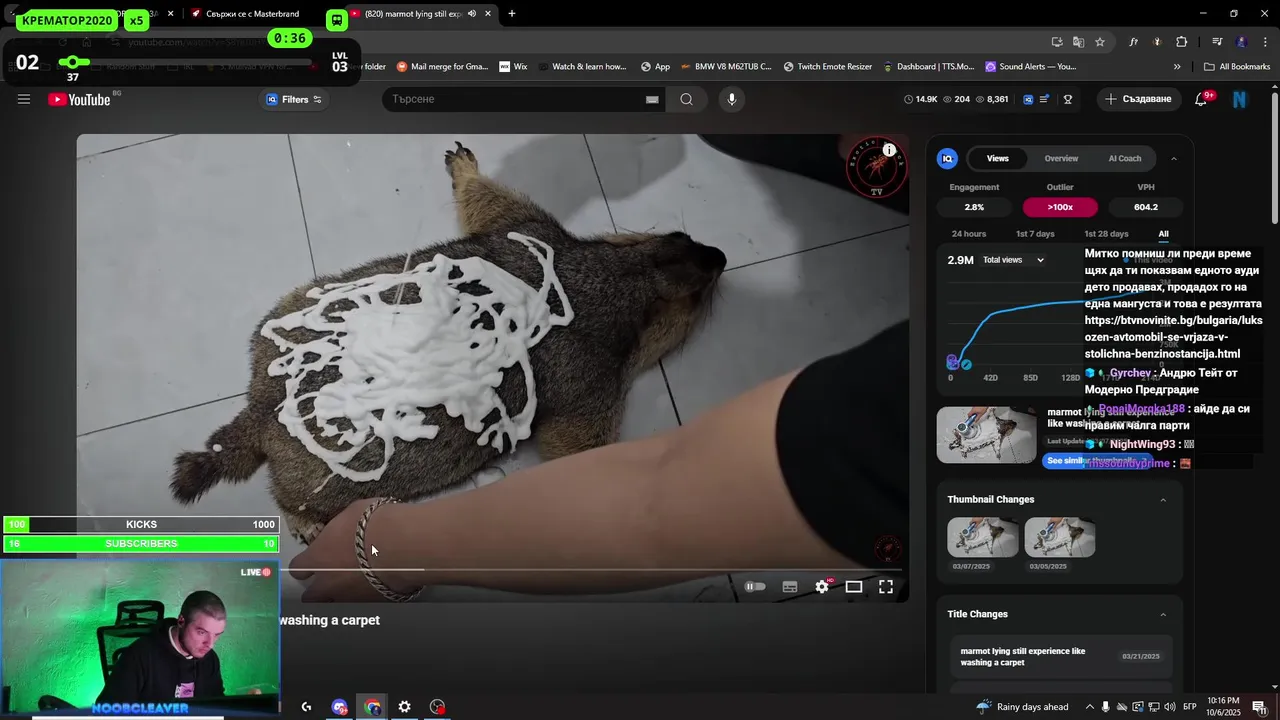Open Dashboard TTS.Mo bookmark
Image resolution: width=1280 pixels, height=720 pixels.
point(929,67)
